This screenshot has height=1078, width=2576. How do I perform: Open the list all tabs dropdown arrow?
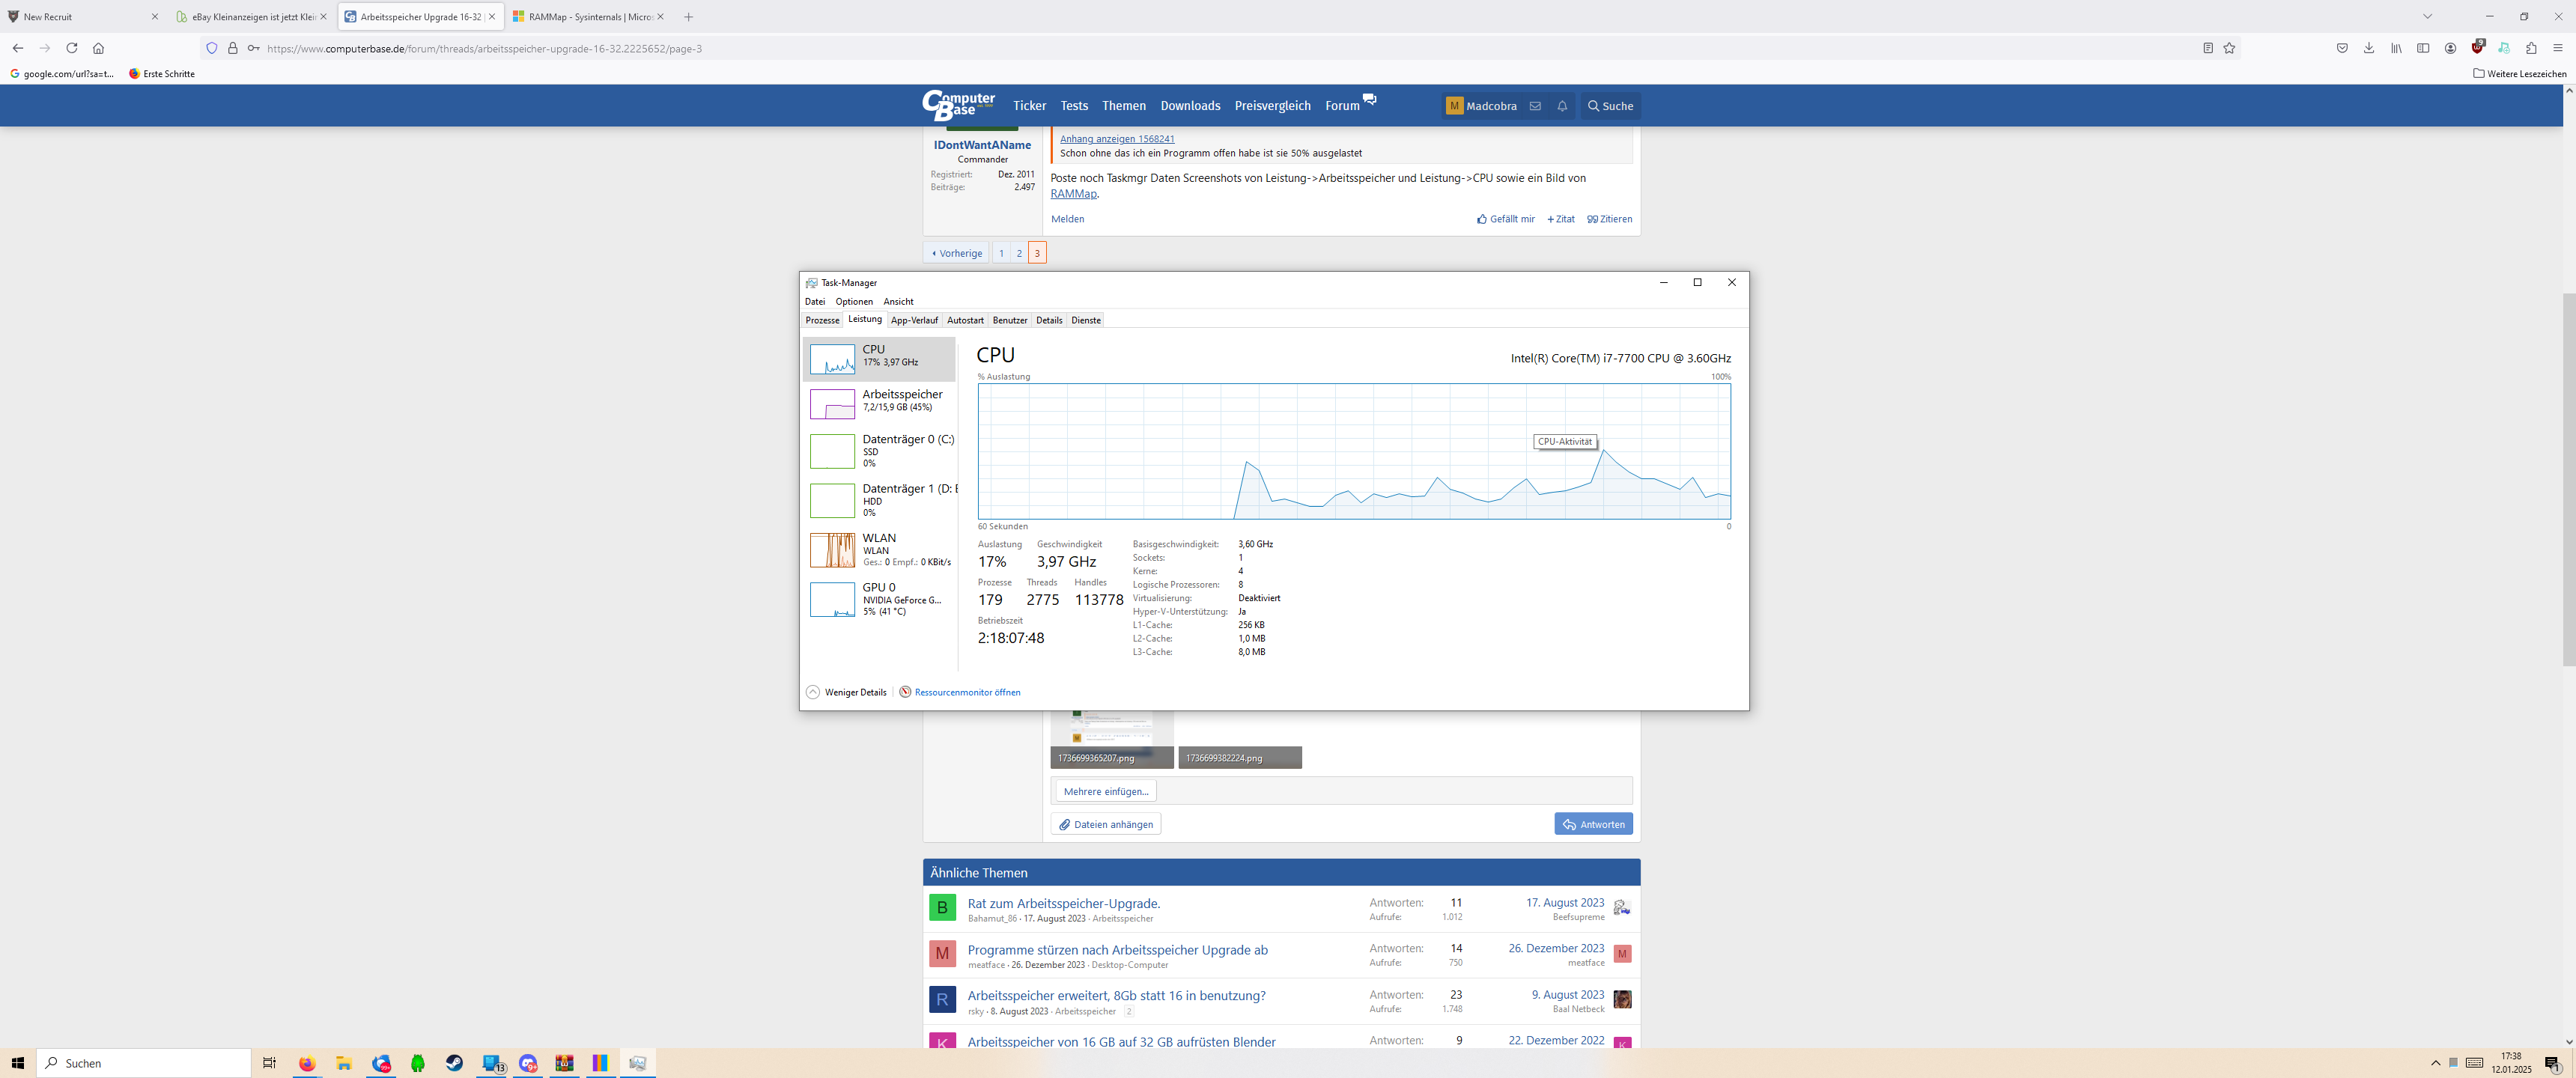click(x=2427, y=16)
